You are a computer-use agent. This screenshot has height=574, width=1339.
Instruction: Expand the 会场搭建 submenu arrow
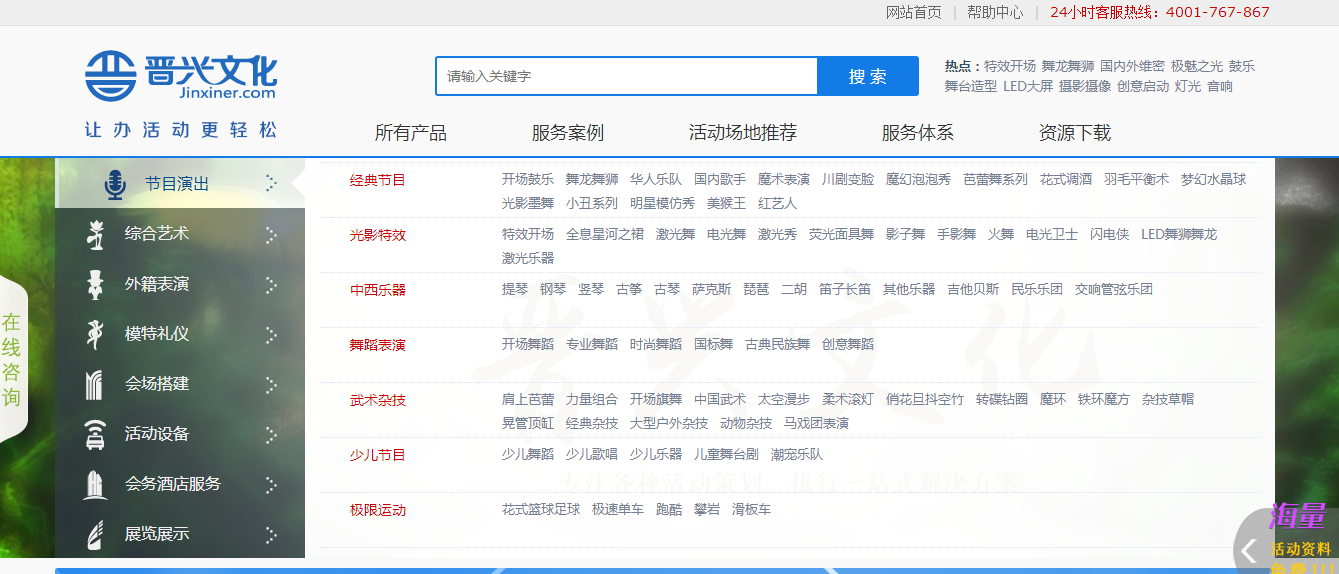click(271, 384)
